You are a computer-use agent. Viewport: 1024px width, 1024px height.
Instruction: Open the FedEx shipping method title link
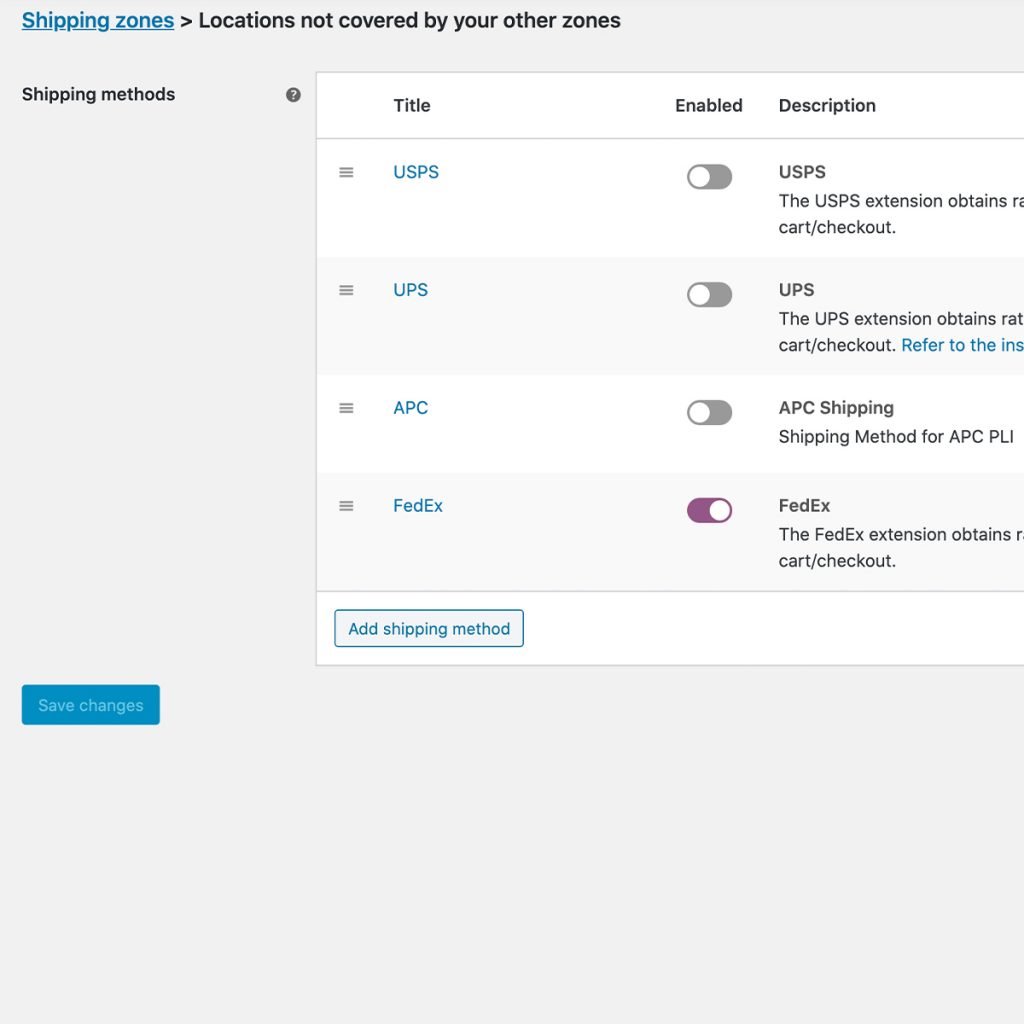click(x=418, y=506)
